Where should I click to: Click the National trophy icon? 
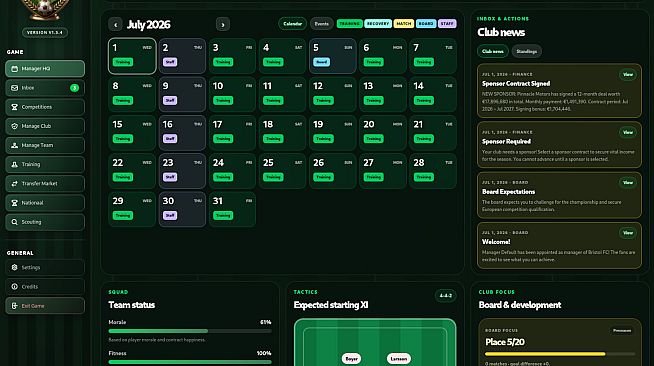[x=15, y=203]
